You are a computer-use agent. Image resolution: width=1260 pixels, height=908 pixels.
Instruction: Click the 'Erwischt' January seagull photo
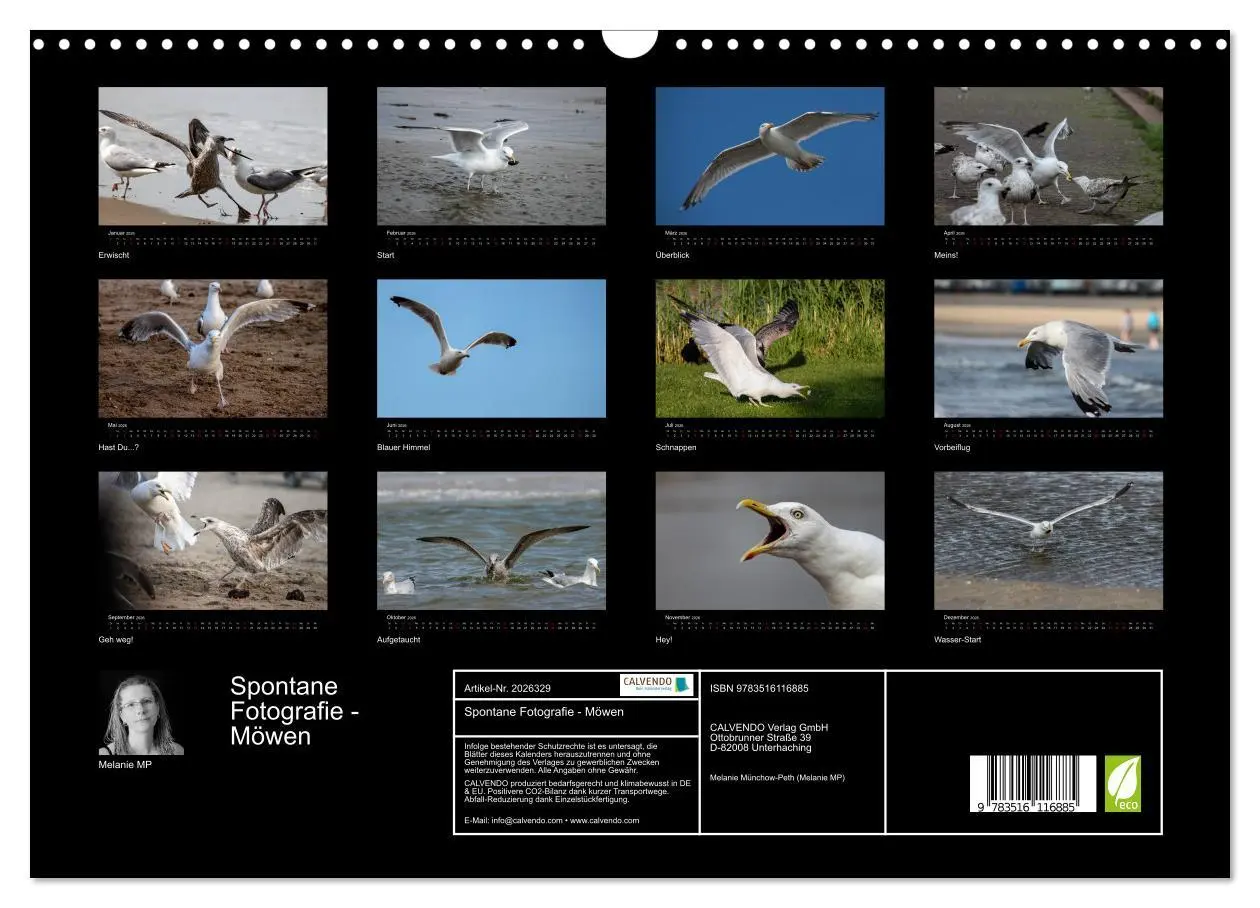point(213,156)
